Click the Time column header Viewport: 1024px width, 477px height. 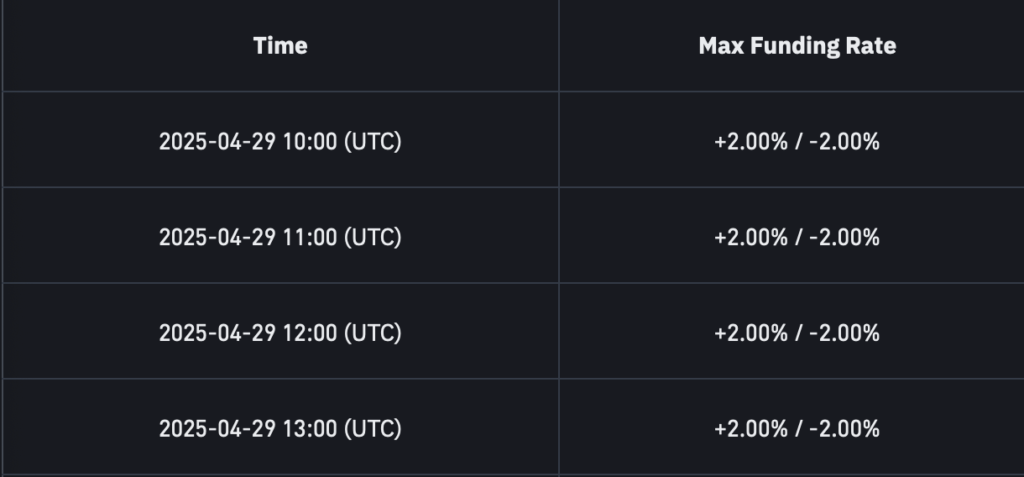coord(280,46)
